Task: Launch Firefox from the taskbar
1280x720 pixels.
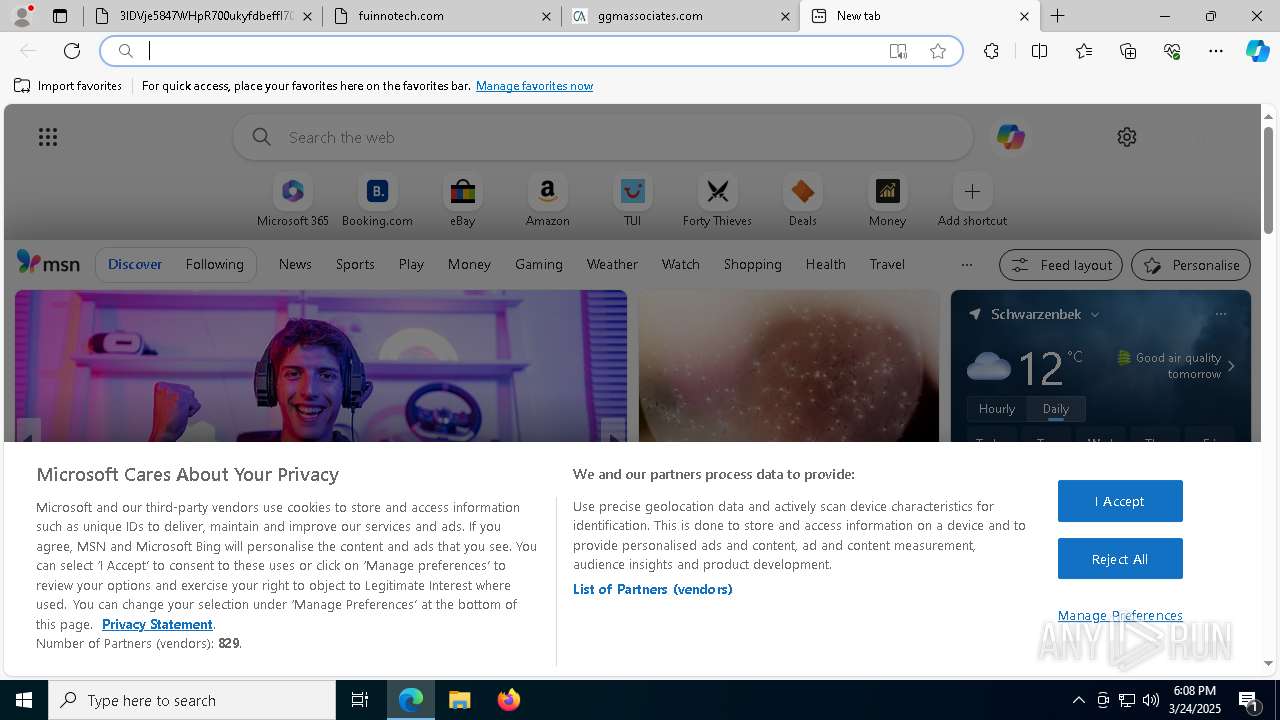Action: pyautogui.click(x=508, y=700)
